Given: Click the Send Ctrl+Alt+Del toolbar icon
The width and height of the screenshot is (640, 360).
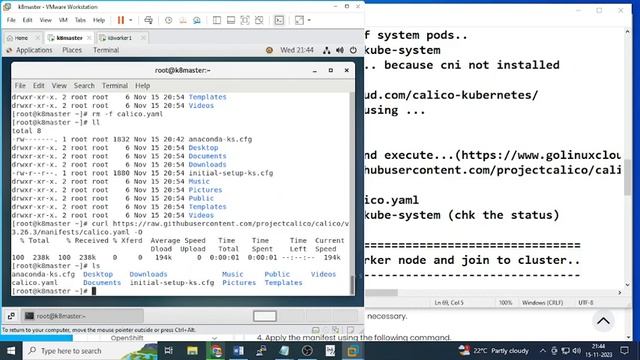Looking at the screenshot, I should pyautogui.click(x=149, y=20).
